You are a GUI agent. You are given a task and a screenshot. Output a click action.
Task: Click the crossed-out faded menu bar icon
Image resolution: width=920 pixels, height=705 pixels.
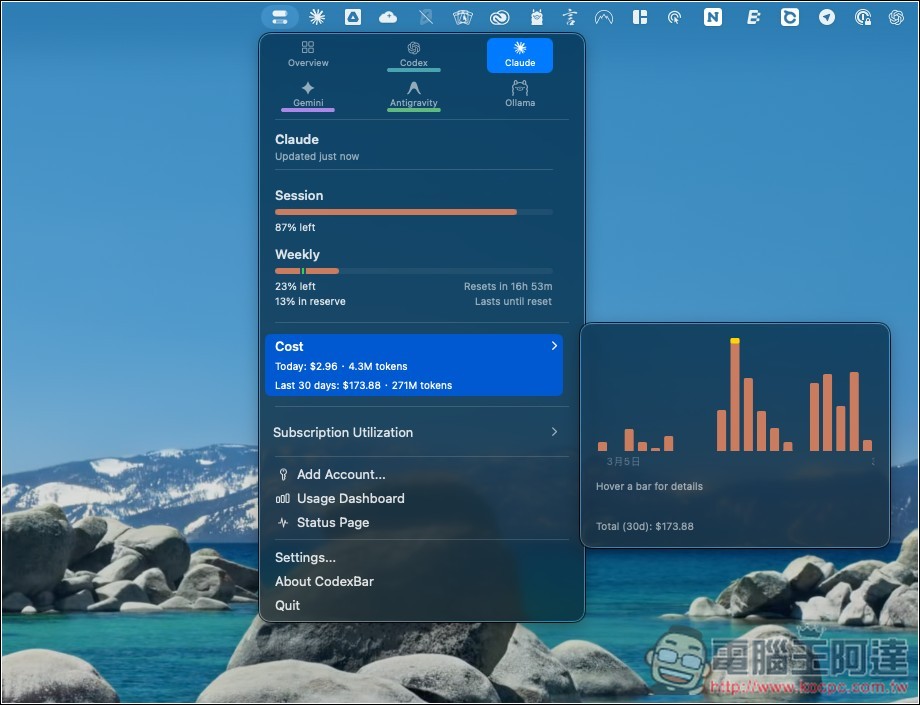426,18
